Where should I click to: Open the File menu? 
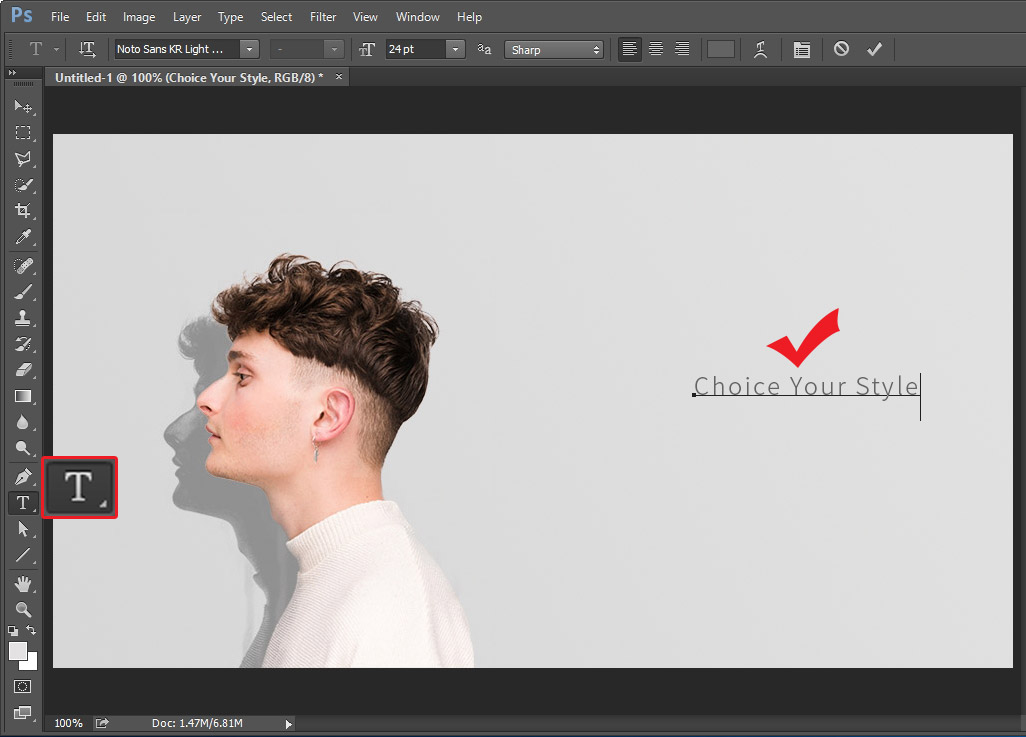click(x=60, y=17)
